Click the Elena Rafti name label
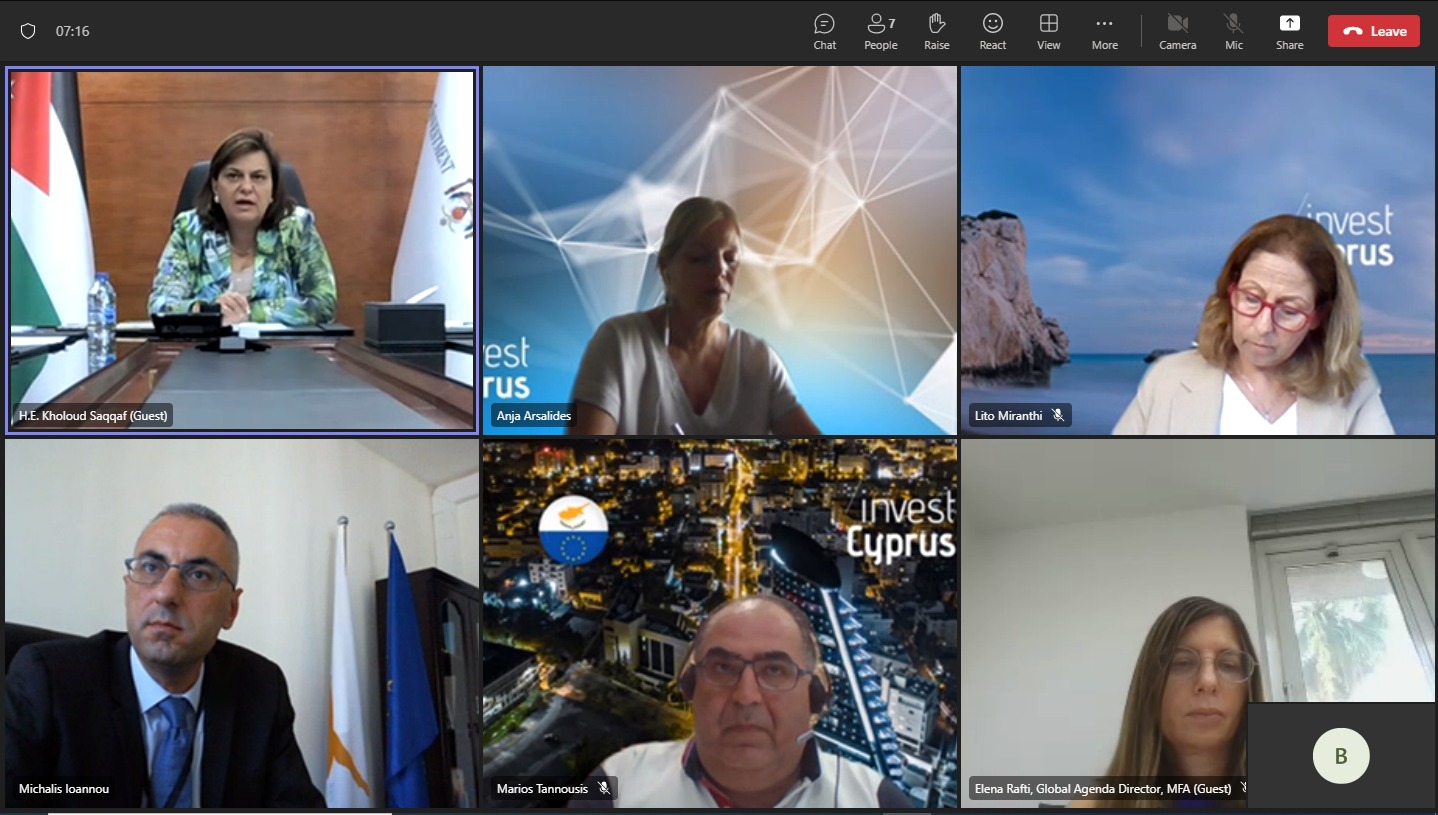The width and height of the screenshot is (1438, 815). [1102, 789]
